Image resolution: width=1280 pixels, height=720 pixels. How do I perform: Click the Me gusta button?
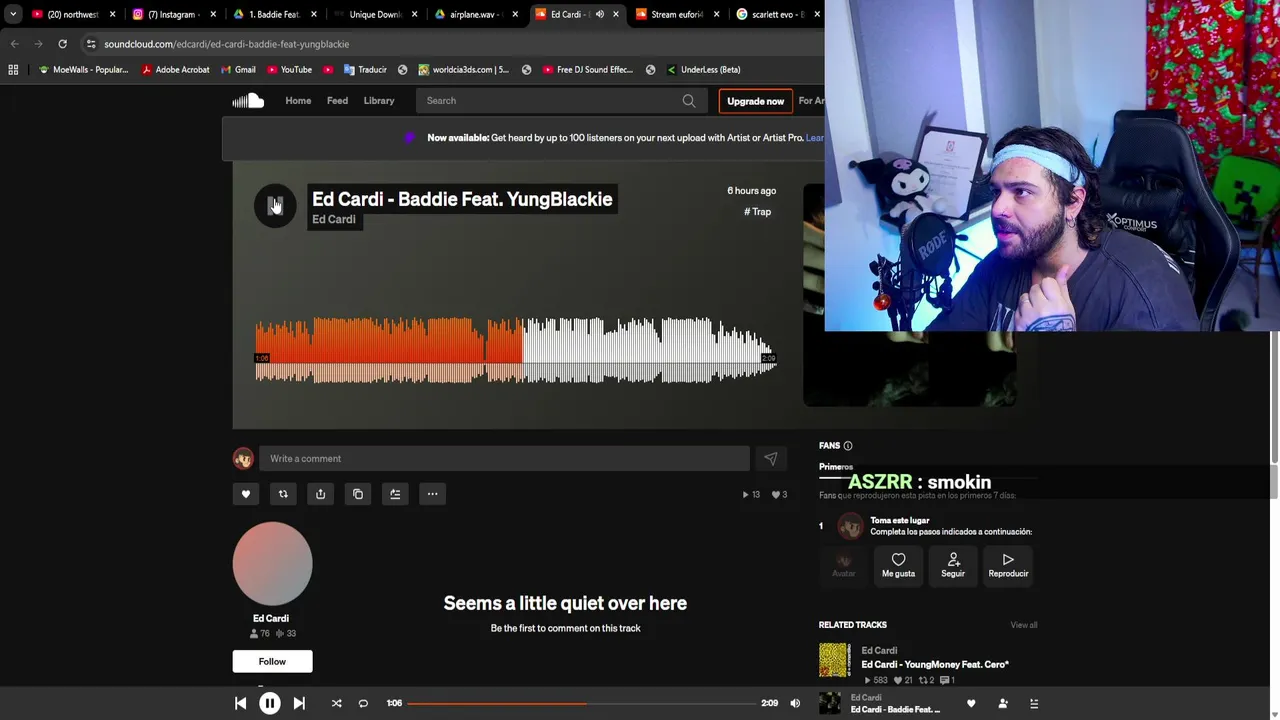[898, 564]
